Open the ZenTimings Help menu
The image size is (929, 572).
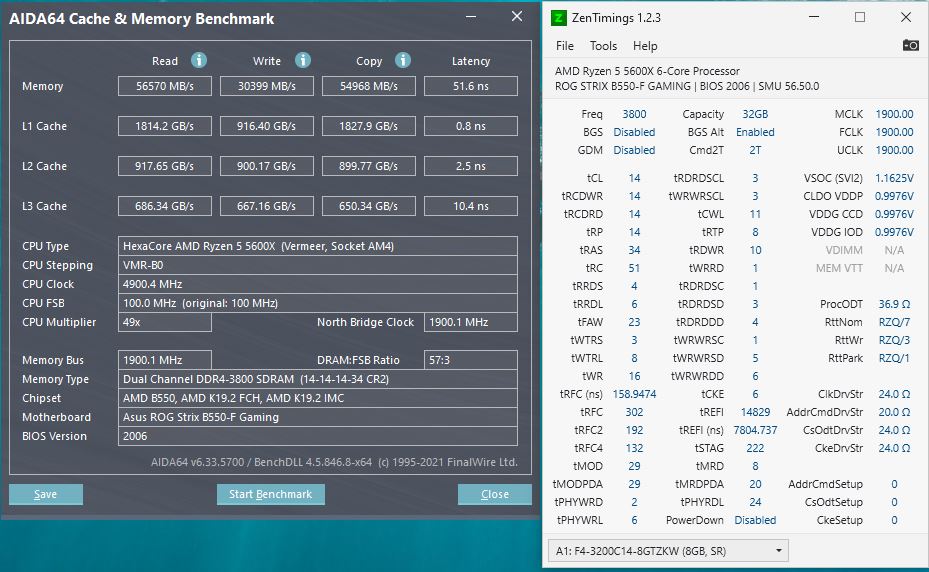coord(645,46)
